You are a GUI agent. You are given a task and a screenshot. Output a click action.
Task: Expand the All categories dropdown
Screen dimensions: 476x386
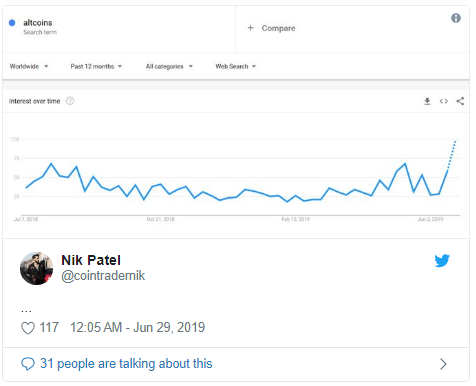[169, 66]
